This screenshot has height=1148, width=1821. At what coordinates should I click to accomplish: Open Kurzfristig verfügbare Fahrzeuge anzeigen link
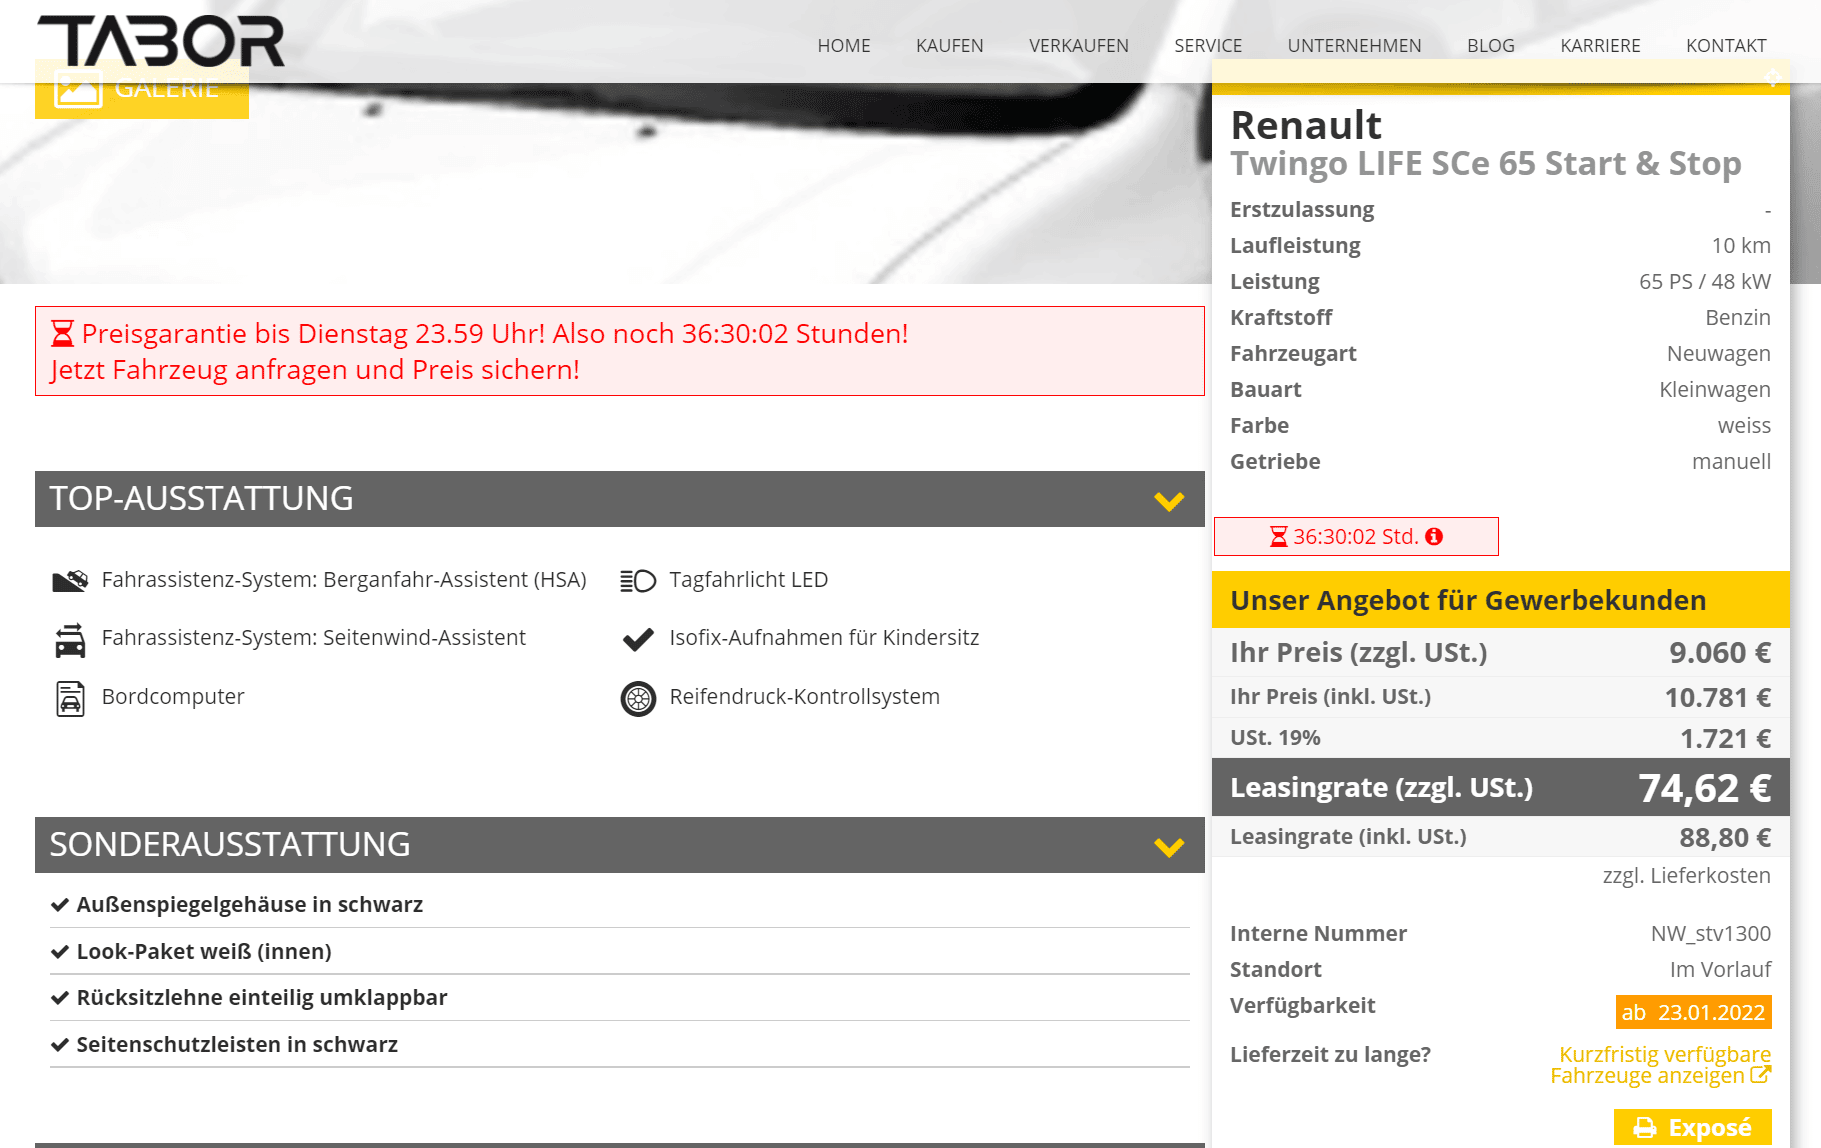(1660, 1065)
